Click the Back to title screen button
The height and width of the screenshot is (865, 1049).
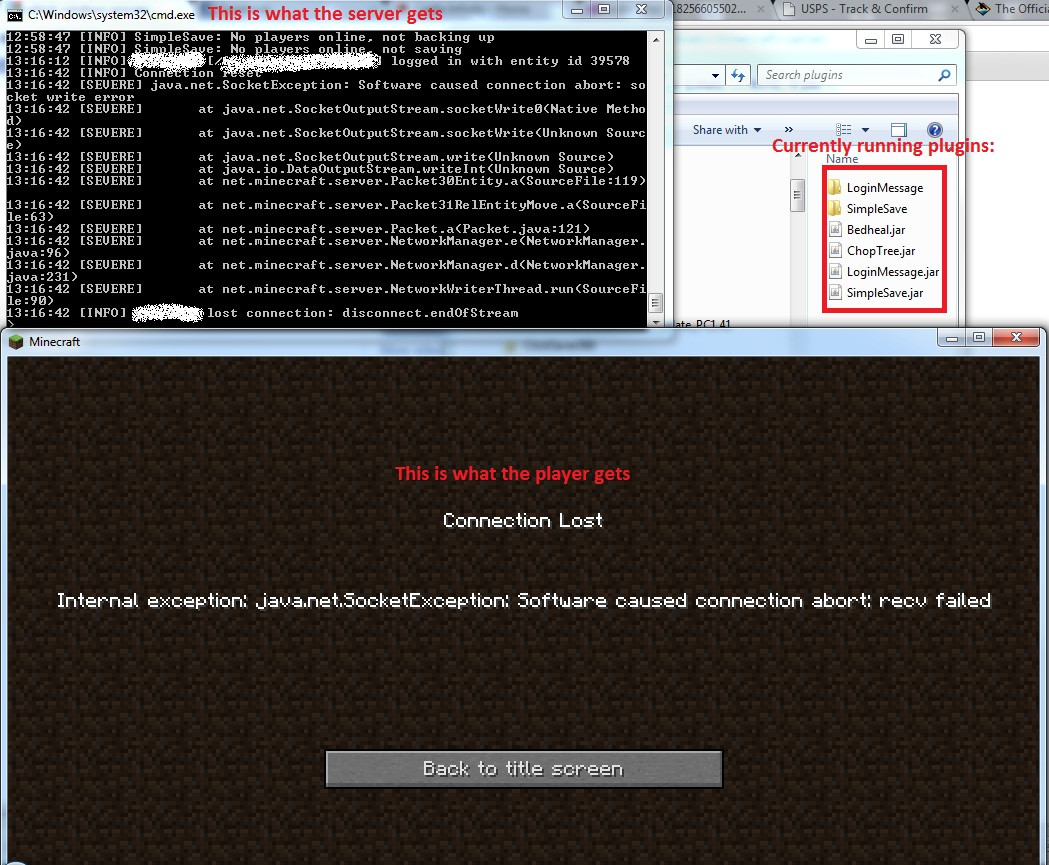click(x=523, y=770)
